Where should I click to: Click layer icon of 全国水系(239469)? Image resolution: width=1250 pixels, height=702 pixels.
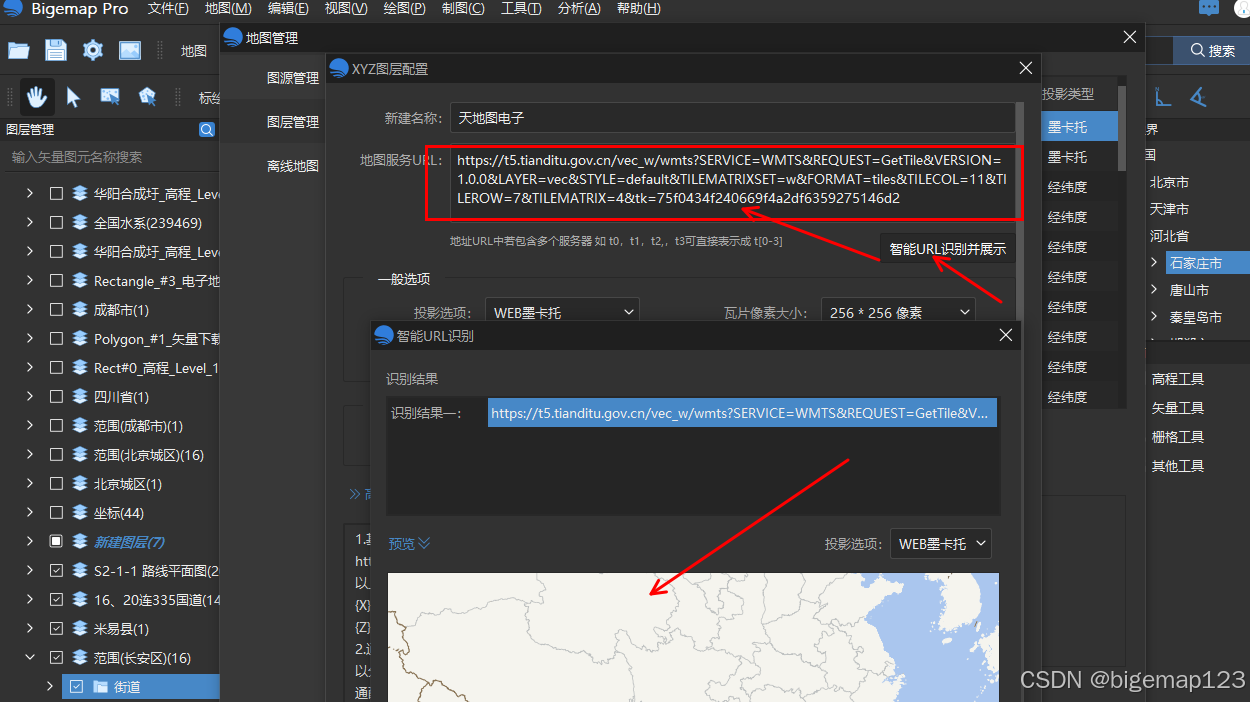click(80, 223)
